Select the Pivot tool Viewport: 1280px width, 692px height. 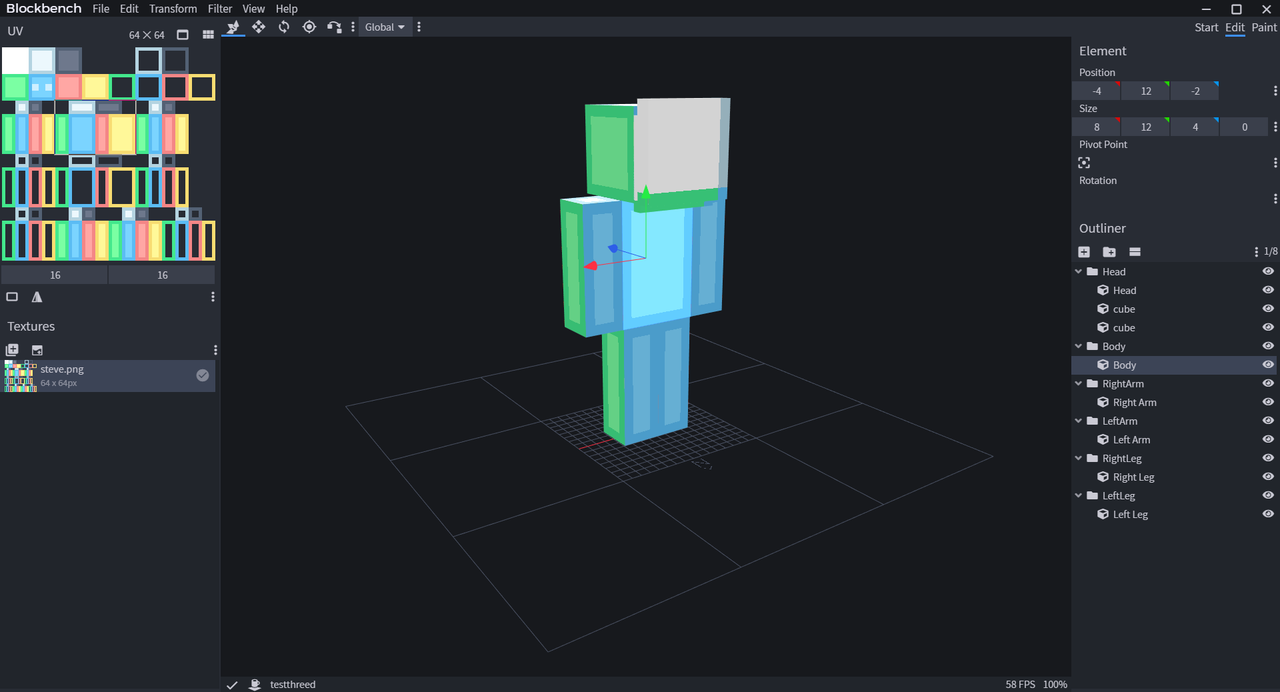[x=309, y=27]
